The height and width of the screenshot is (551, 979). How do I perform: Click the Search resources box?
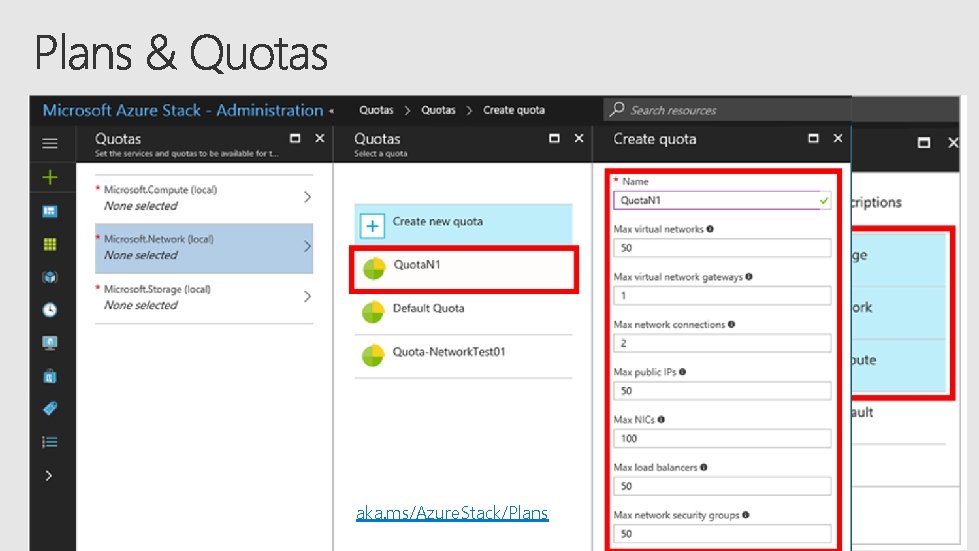727,110
